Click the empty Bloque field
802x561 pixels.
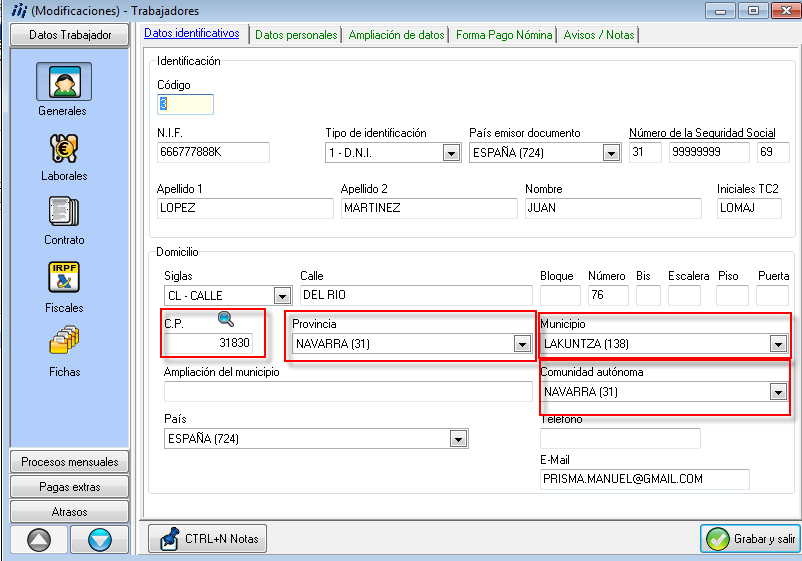pos(560,295)
